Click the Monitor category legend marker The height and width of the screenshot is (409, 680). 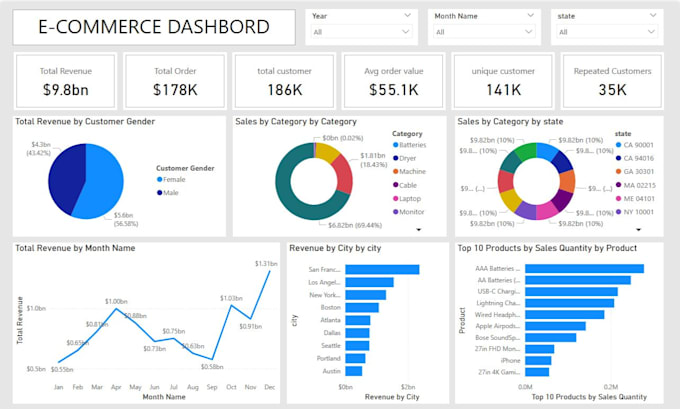[396, 212]
